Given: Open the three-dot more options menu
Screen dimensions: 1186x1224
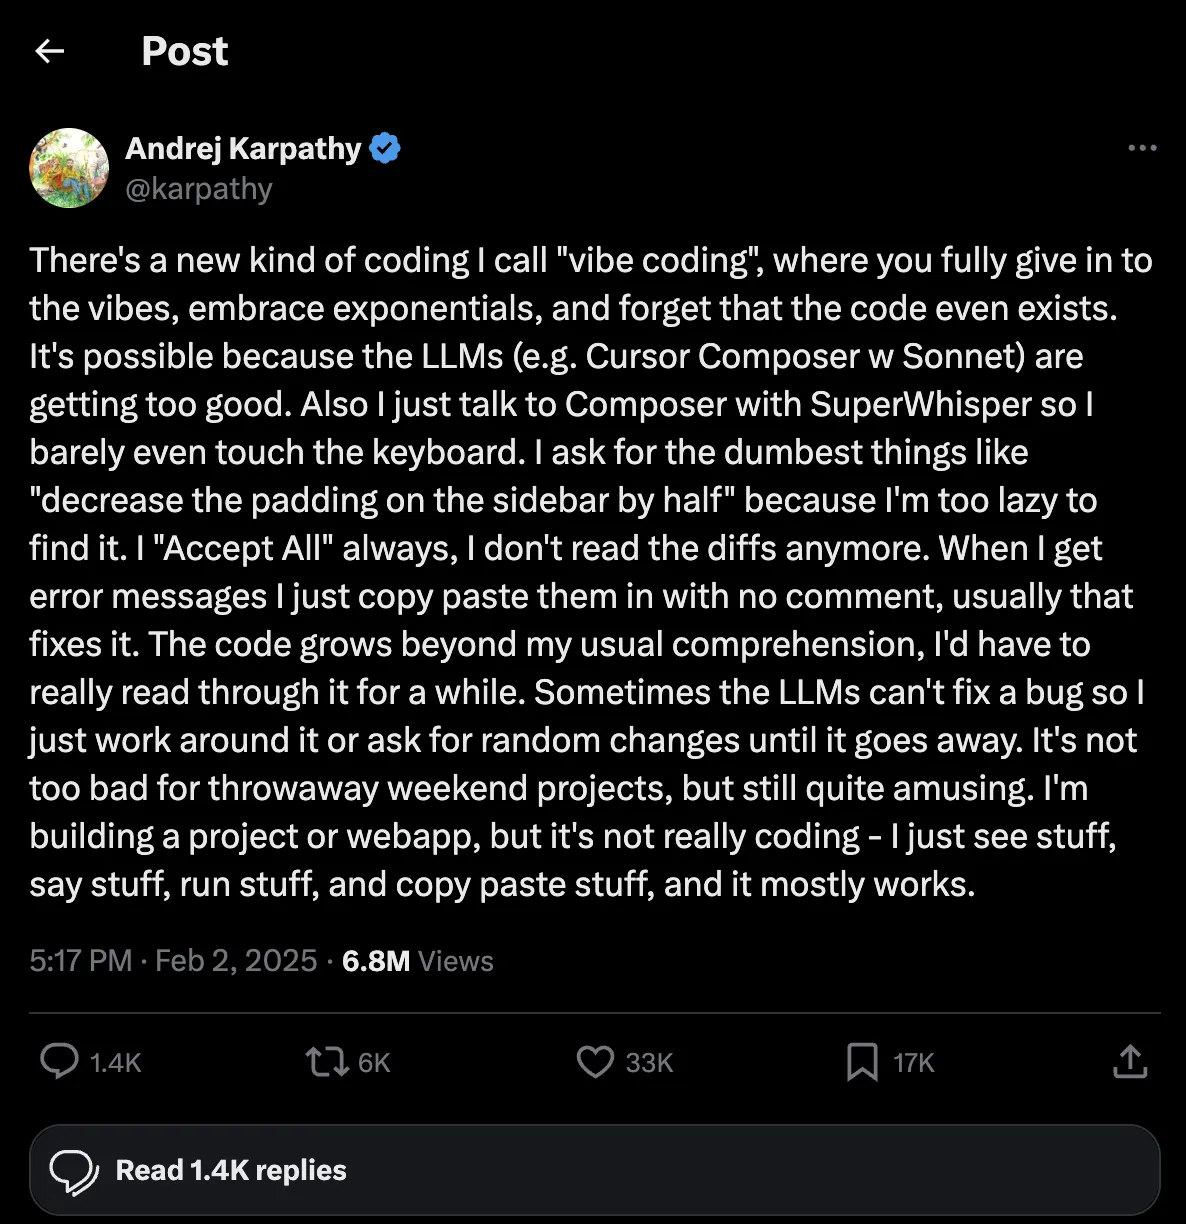Looking at the screenshot, I should (x=1140, y=147).
